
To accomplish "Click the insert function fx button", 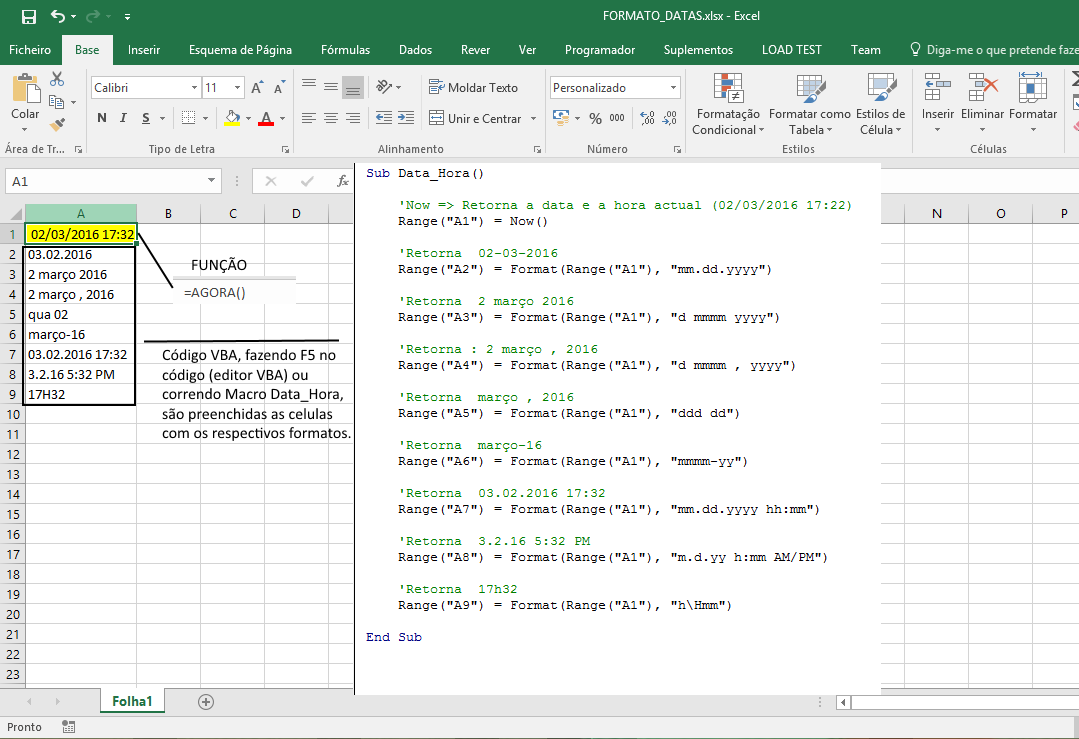I will click(x=343, y=181).
